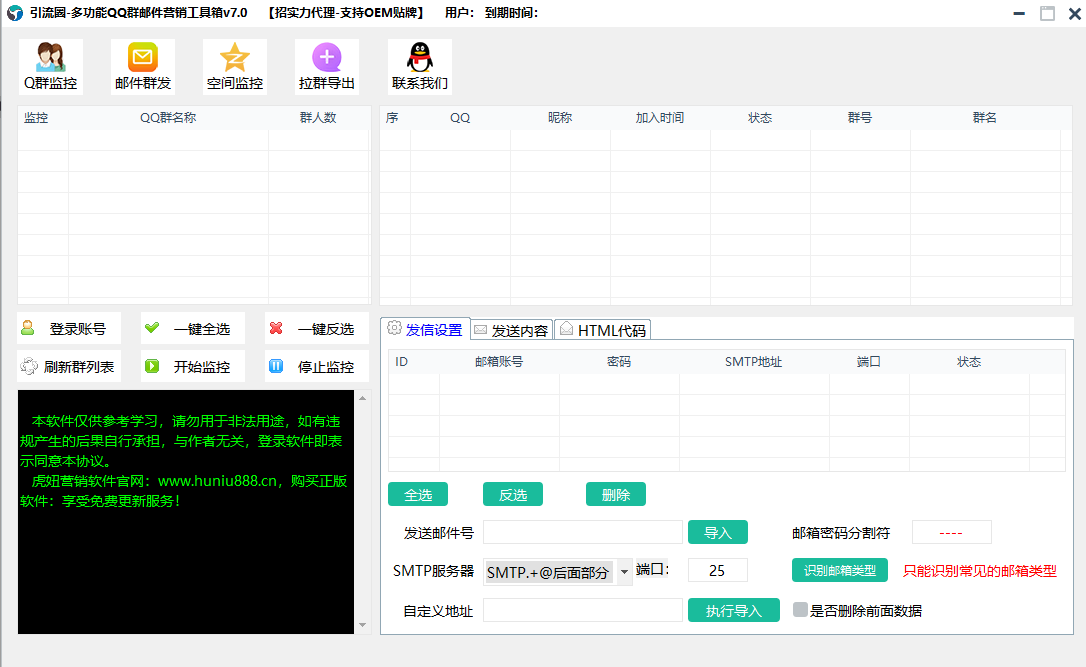The width and height of the screenshot is (1086, 667).
Task: Refresh group list via 刷新群列表
Action: coord(69,366)
